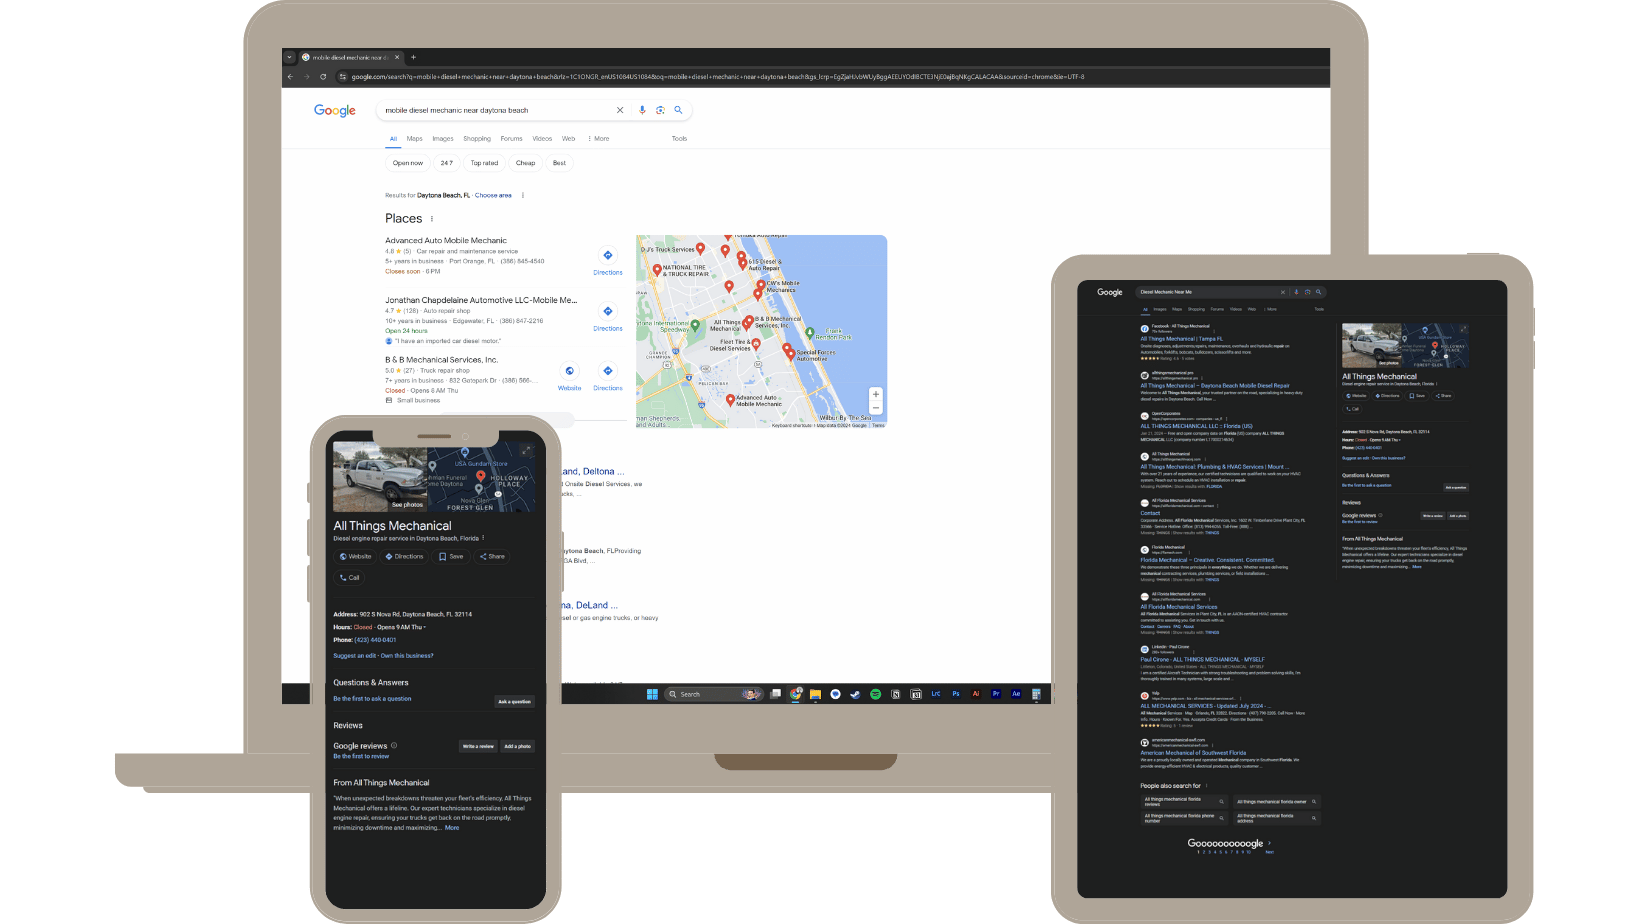Screen dimensions: 1640x924
Task: Switch to the Videos tab on laptop
Action: 542,139
